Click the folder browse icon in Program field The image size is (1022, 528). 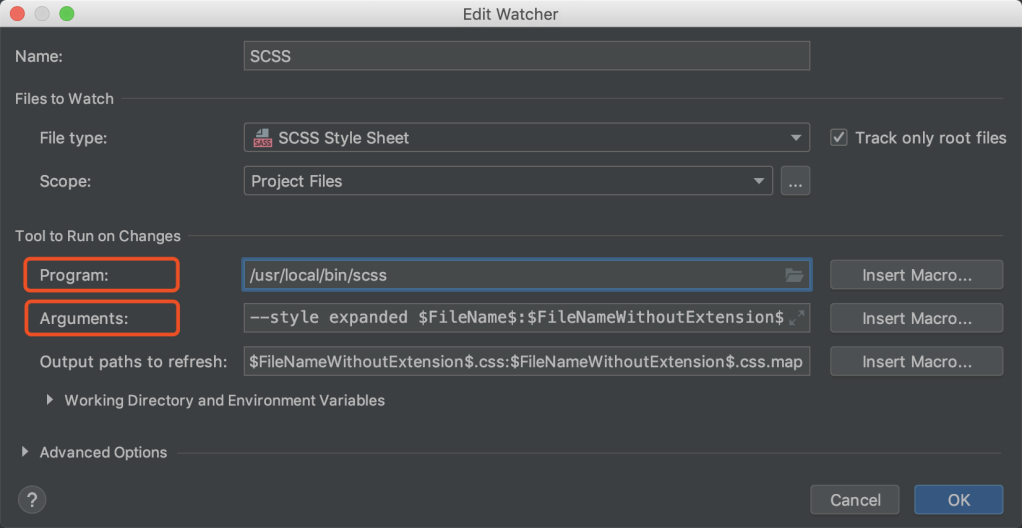[x=794, y=275]
